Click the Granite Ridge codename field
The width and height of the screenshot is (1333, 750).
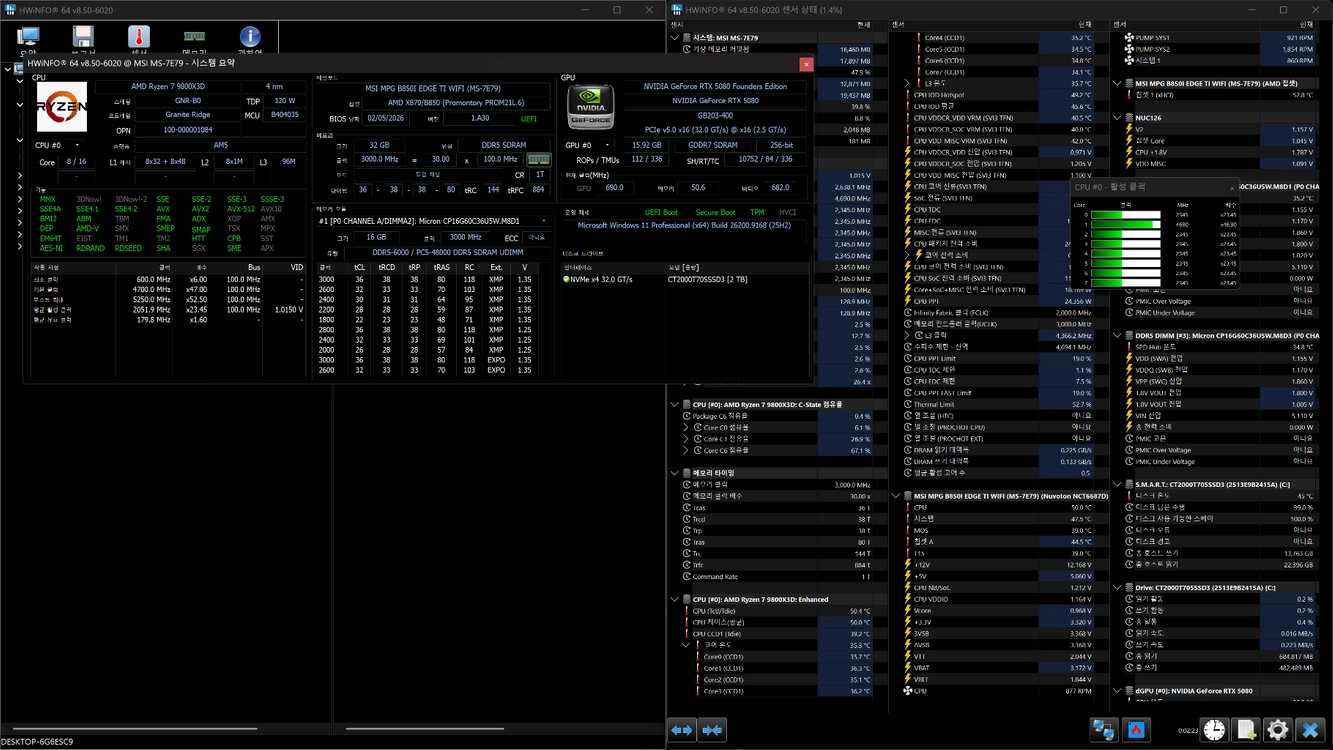point(188,115)
